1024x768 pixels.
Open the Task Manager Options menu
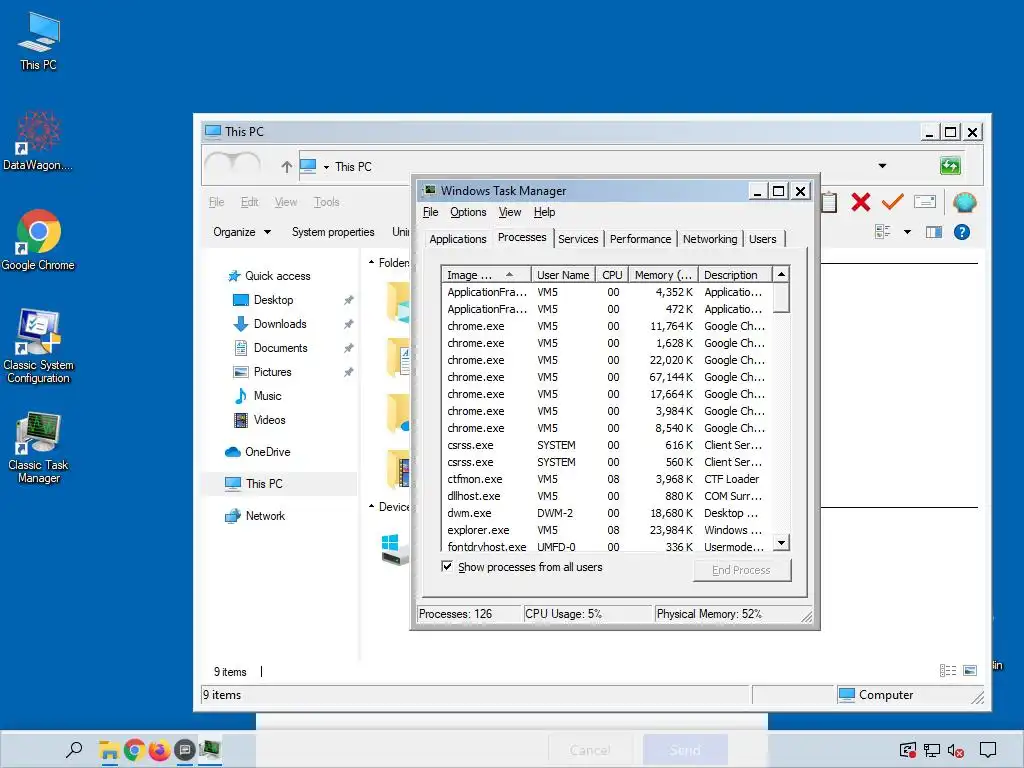tap(468, 212)
